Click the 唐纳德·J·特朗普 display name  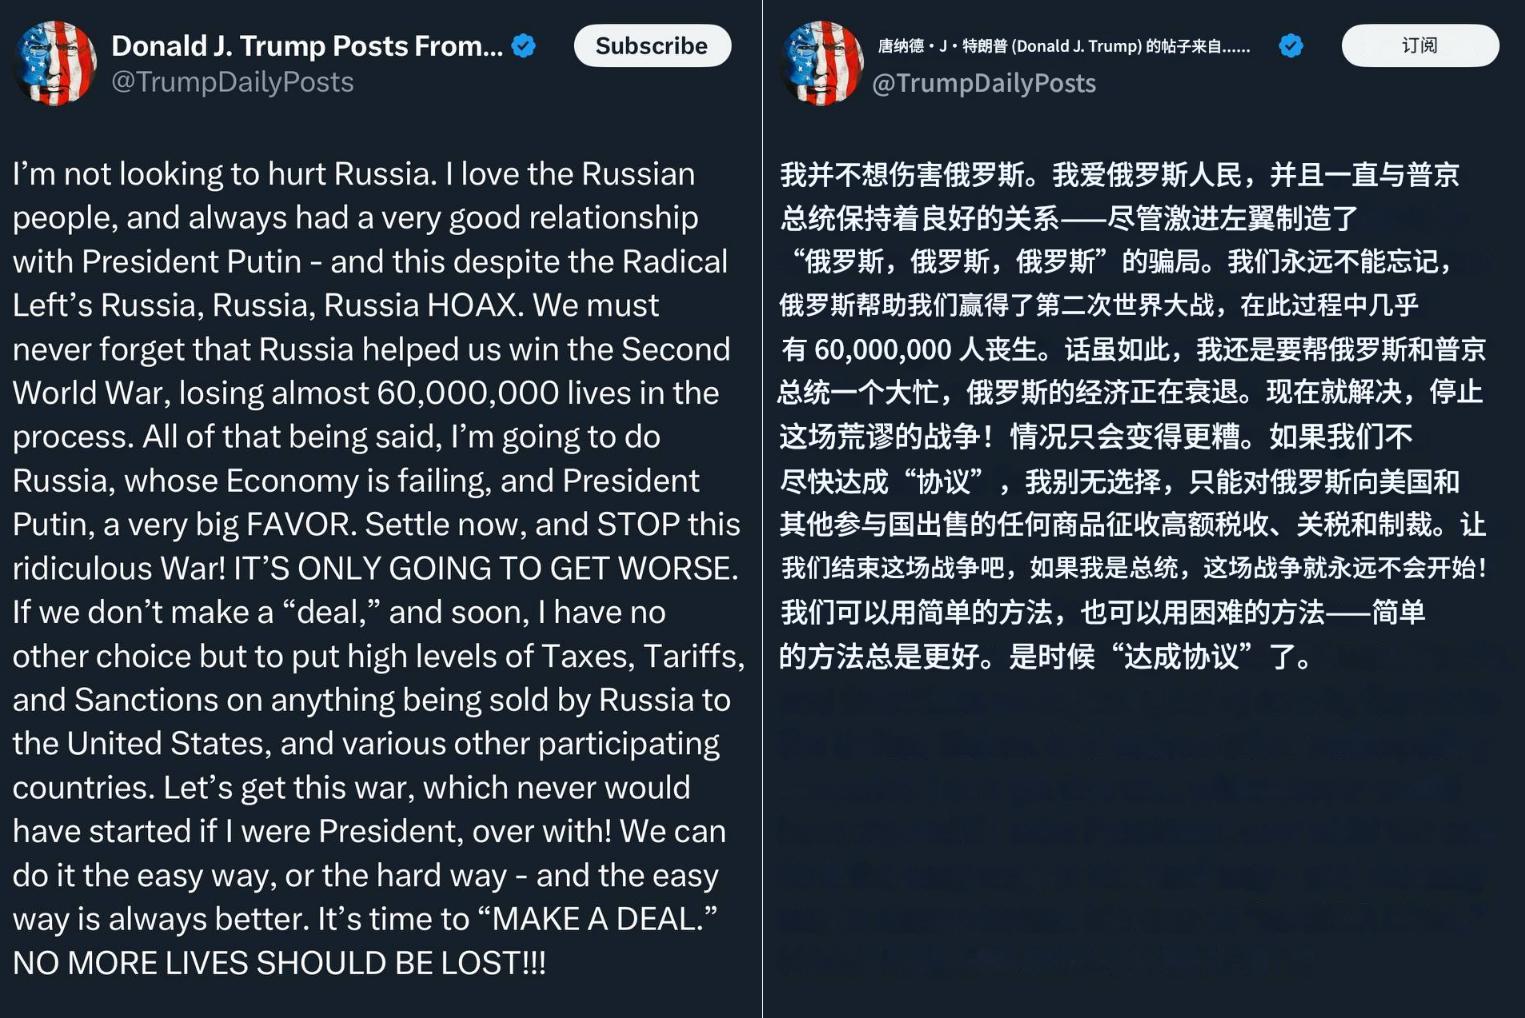(x=1064, y=46)
